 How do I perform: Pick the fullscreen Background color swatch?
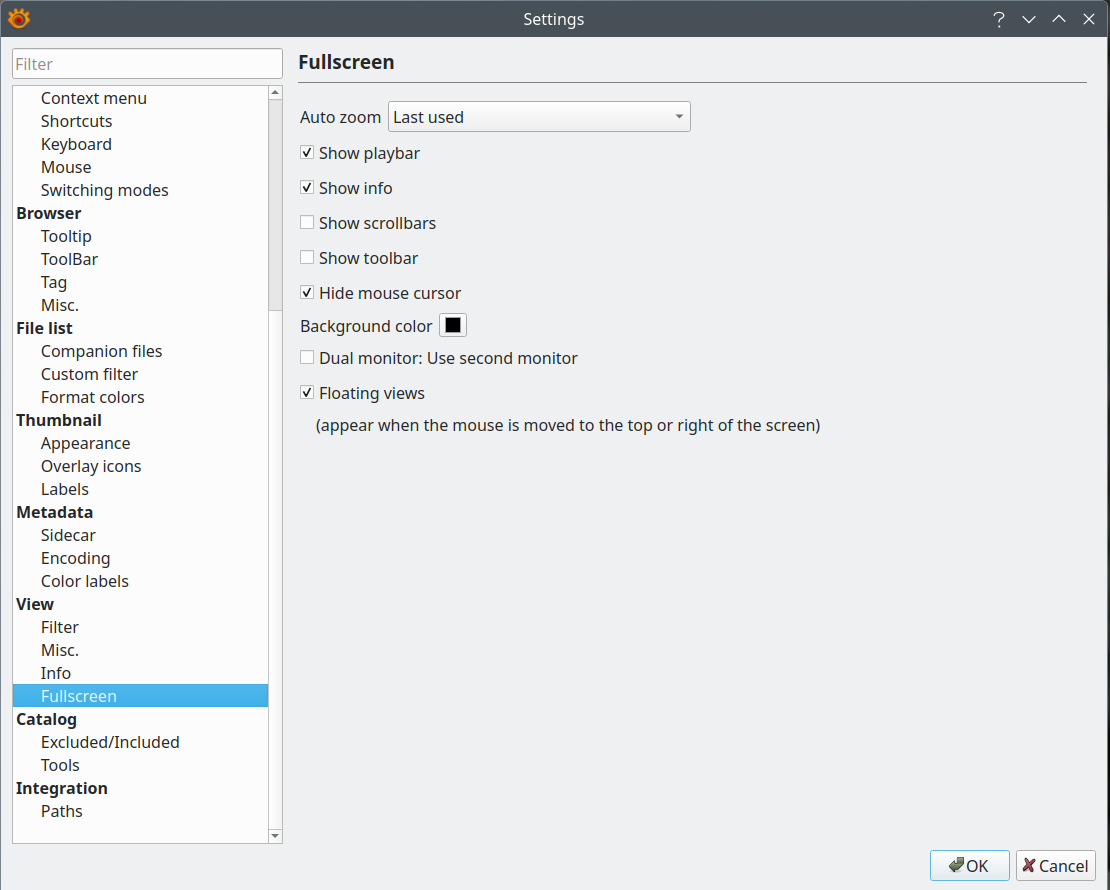coord(453,326)
